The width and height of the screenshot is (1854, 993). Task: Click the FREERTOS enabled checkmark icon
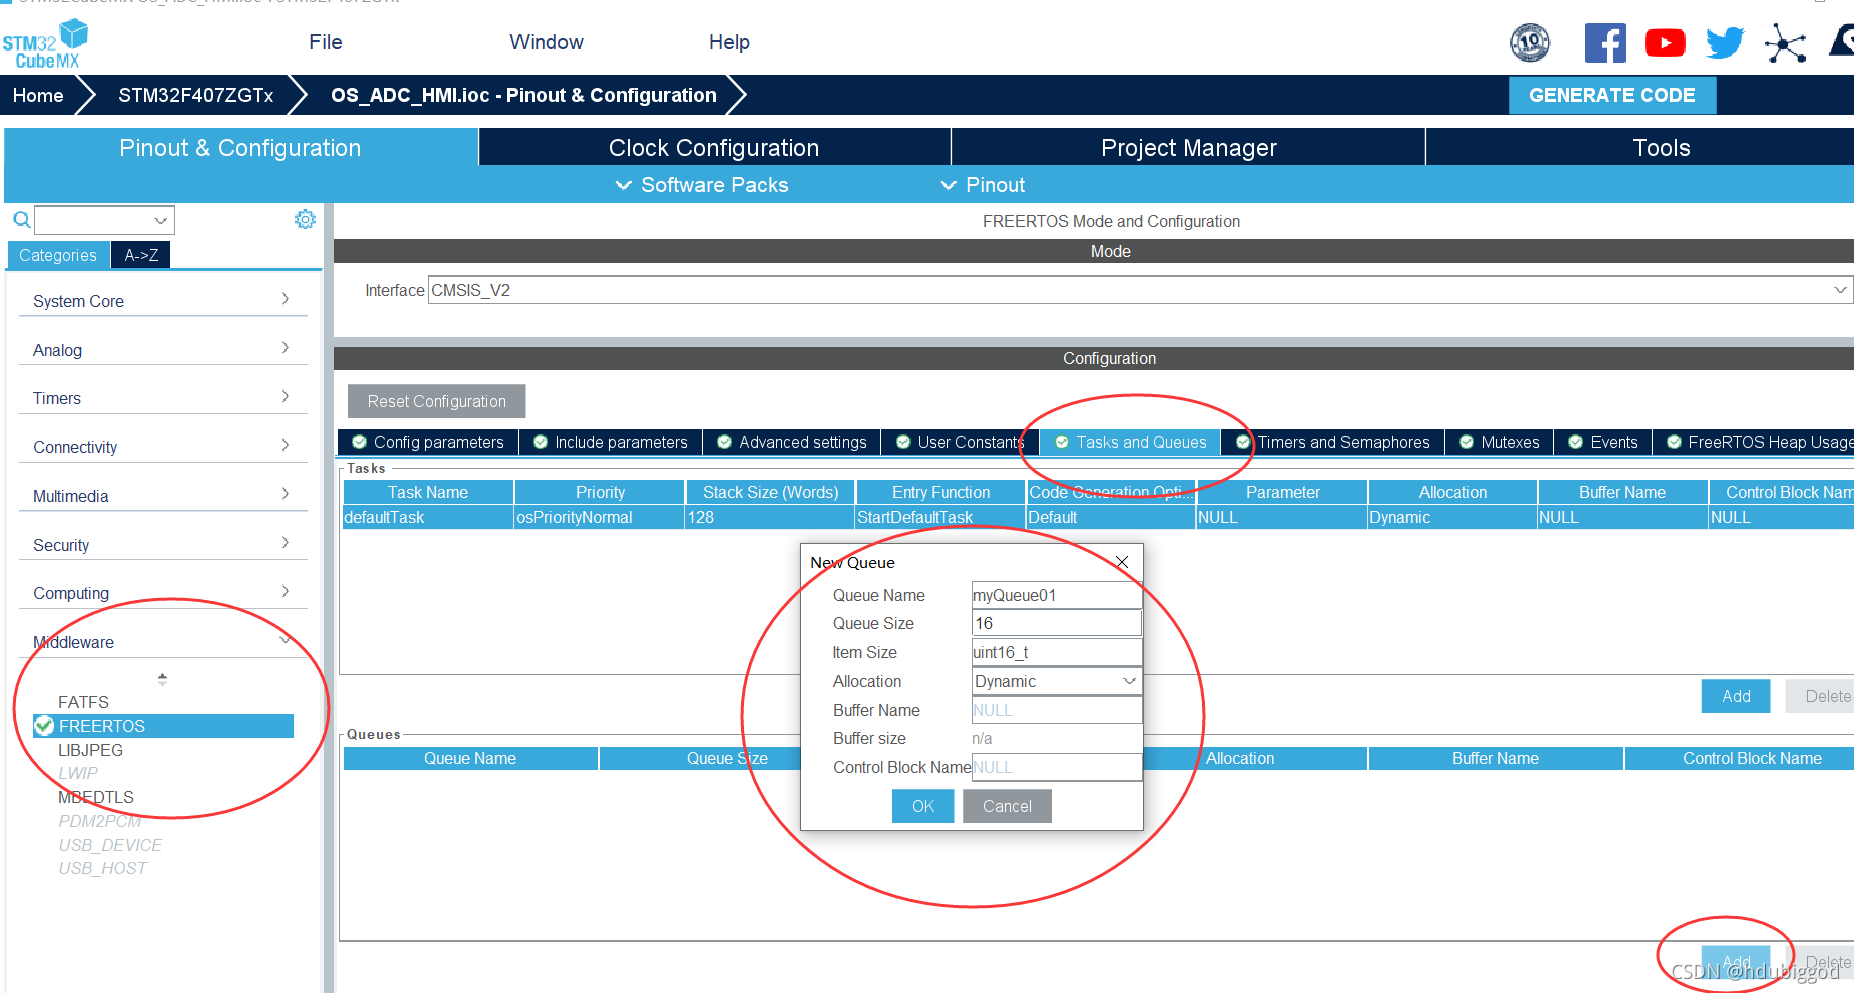(44, 726)
